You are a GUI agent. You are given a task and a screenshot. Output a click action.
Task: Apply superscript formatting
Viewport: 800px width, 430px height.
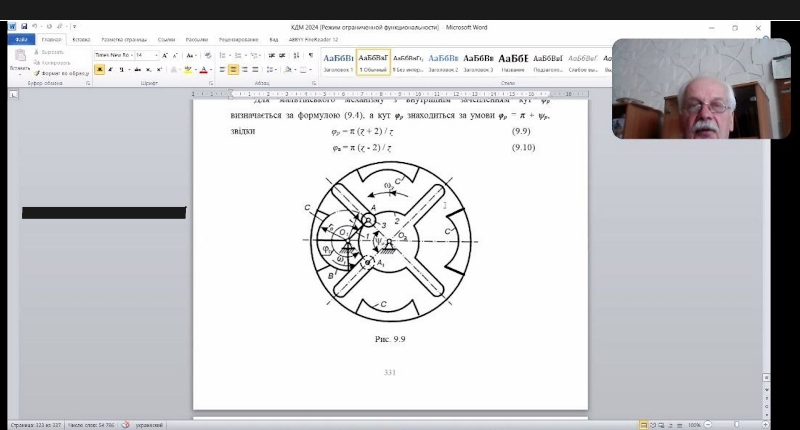pyautogui.click(x=159, y=69)
